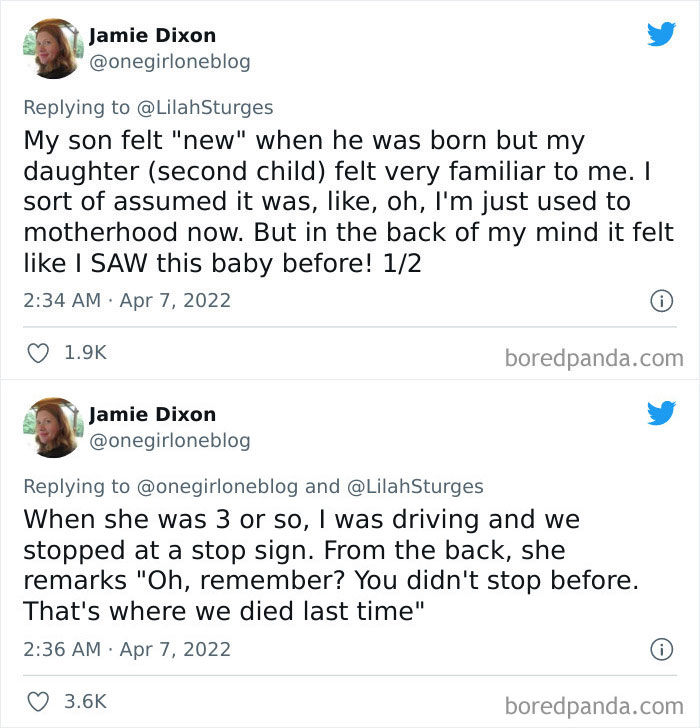Click the Jamie Dixon name in first tweet
The image size is (700, 728).
tap(152, 36)
